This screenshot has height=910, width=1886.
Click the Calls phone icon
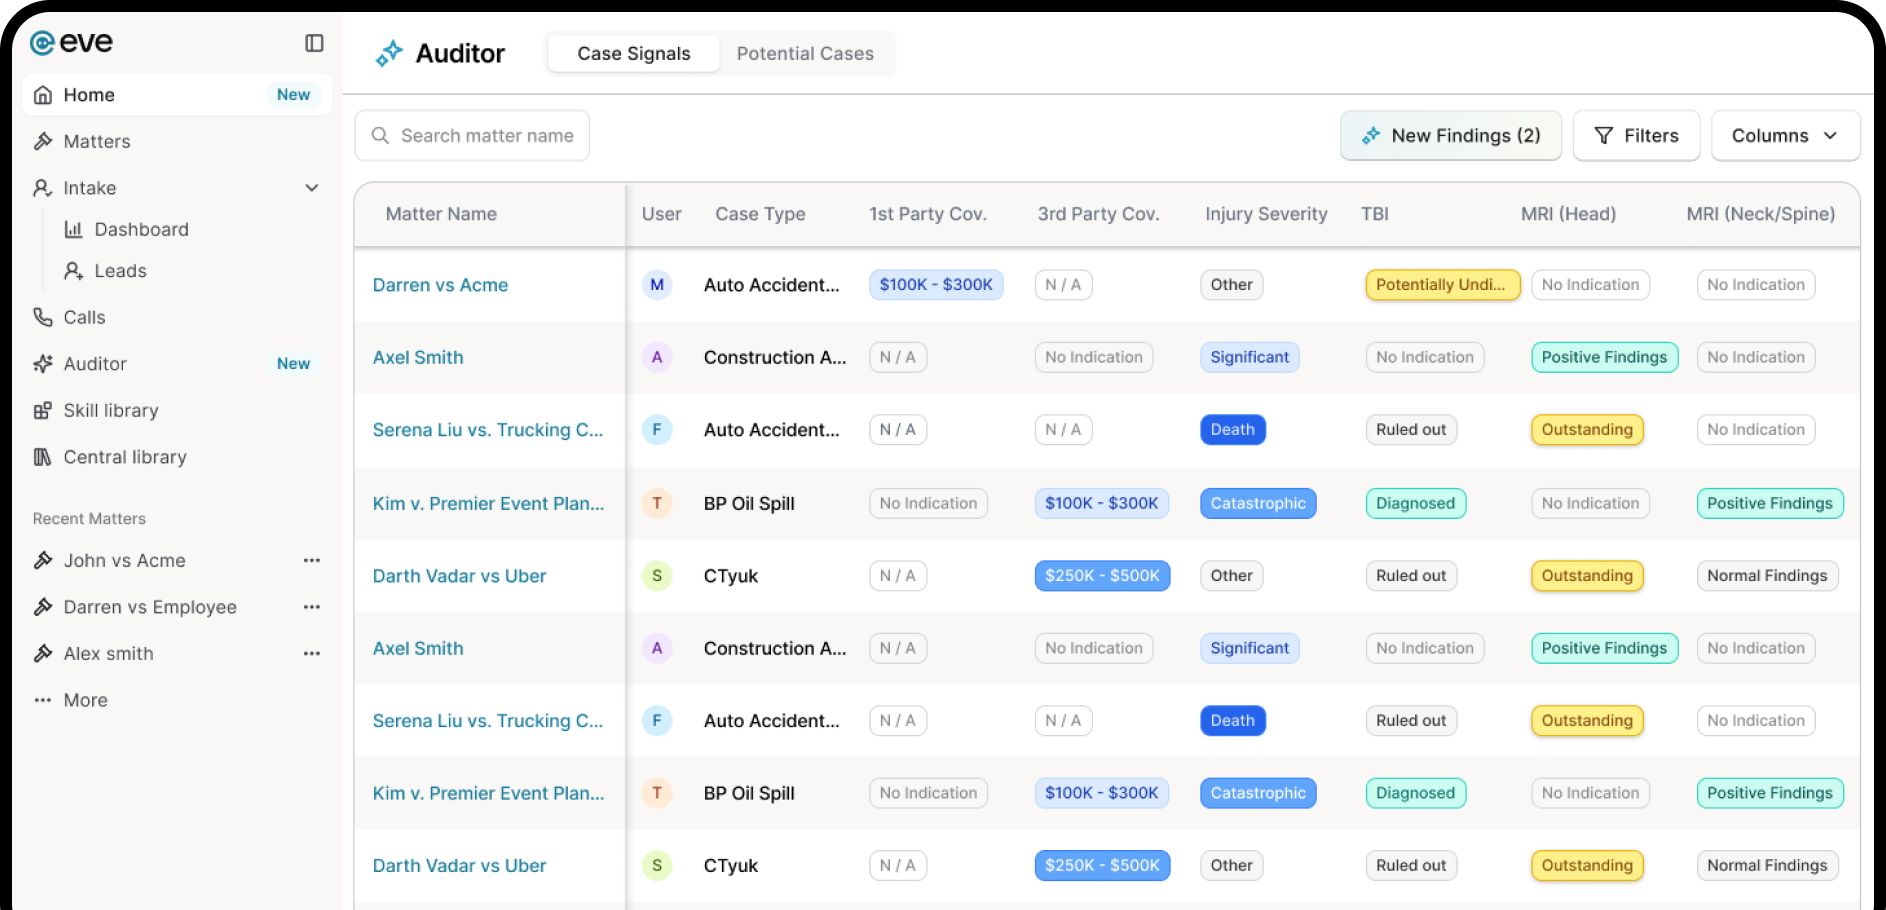43,317
